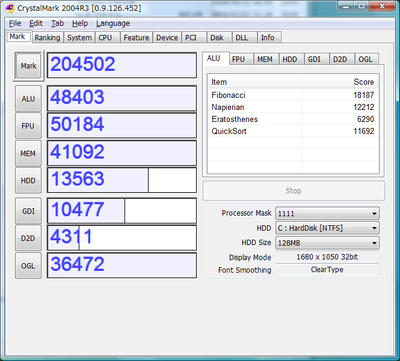
Task: Show the FPU results tab
Action: 238,59
